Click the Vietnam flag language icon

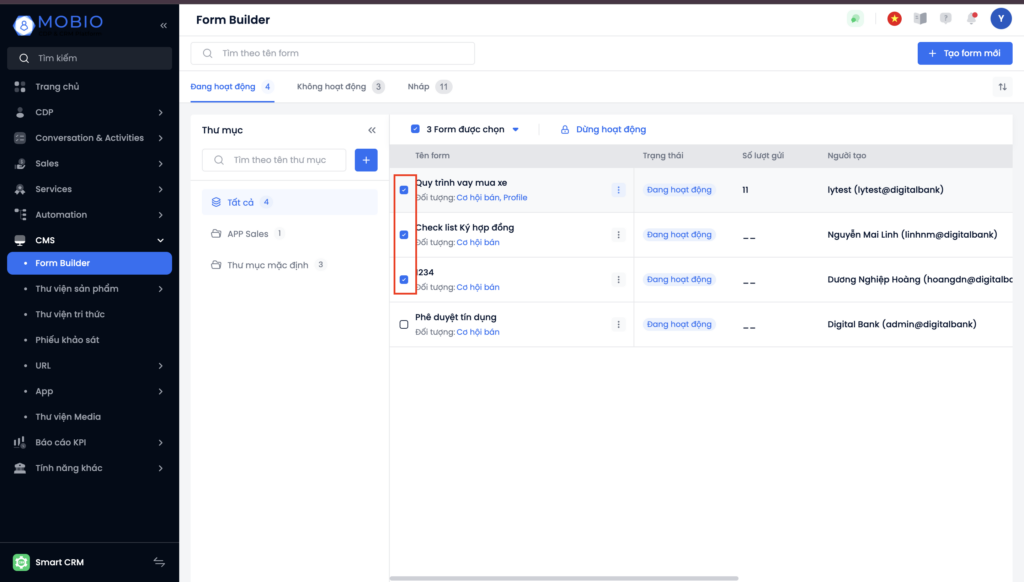click(x=894, y=19)
